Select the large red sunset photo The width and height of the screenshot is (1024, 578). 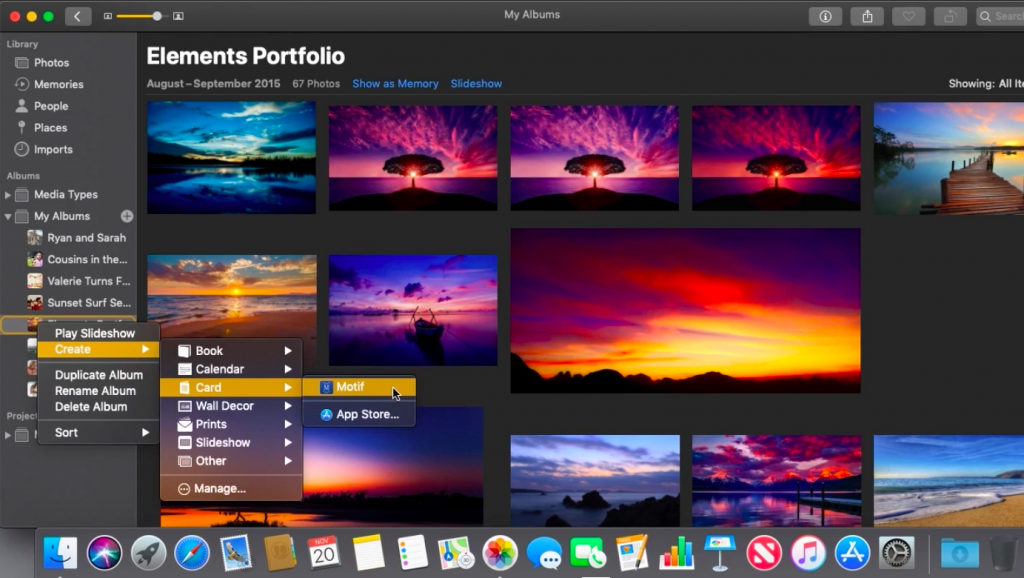click(x=685, y=310)
